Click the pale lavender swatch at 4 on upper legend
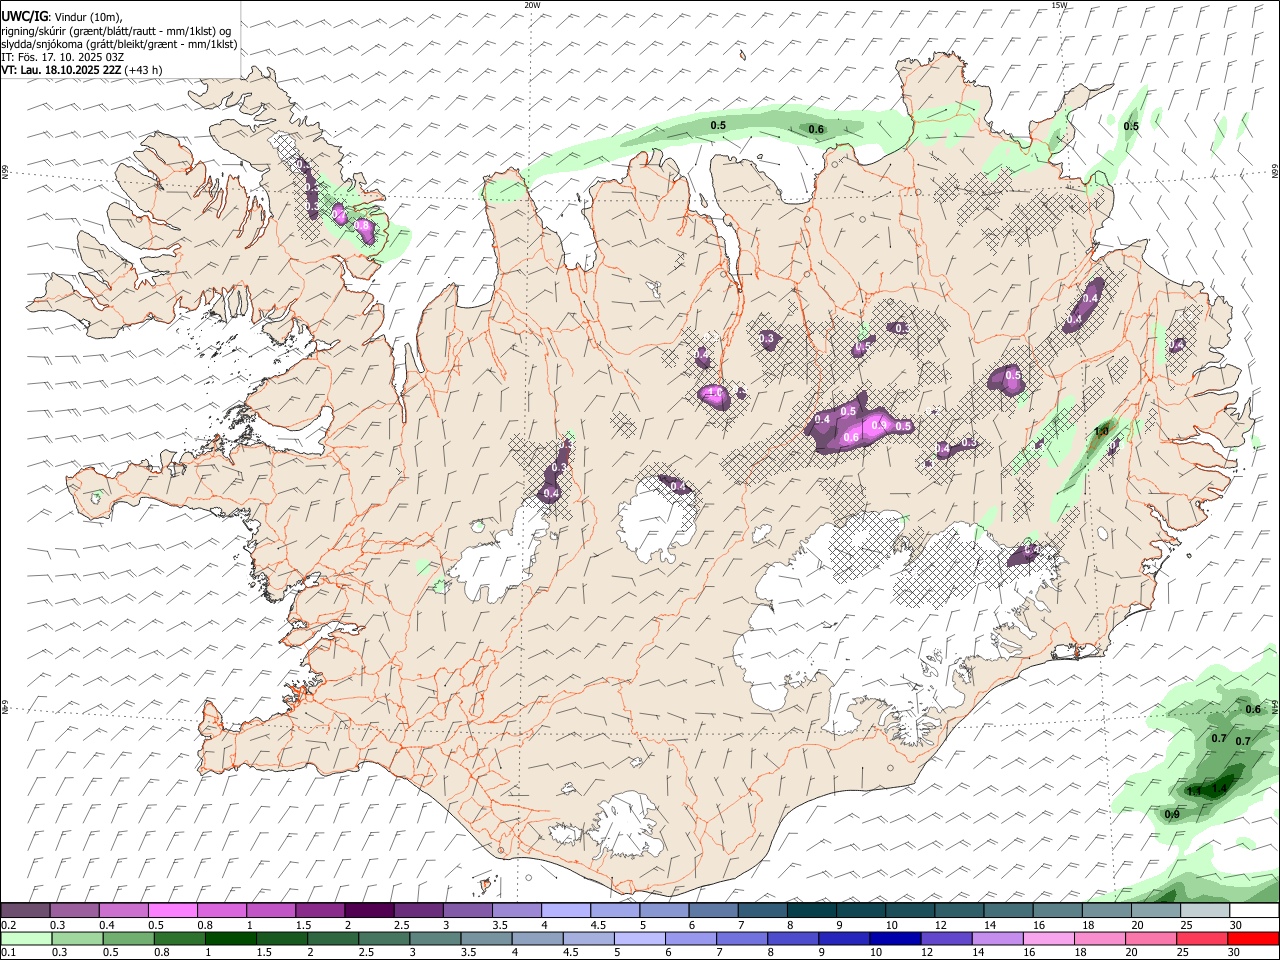1280x960 pixels. (565, 911)
